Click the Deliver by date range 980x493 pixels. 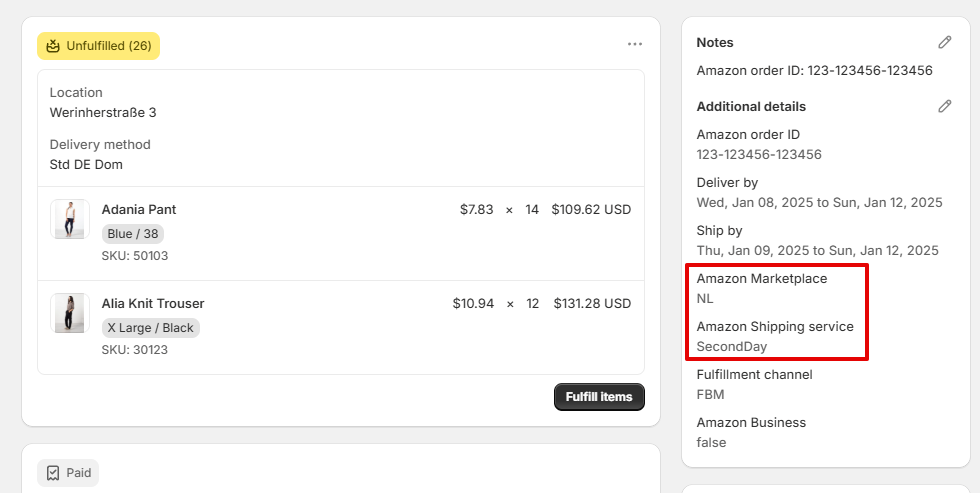click(819, 202)
